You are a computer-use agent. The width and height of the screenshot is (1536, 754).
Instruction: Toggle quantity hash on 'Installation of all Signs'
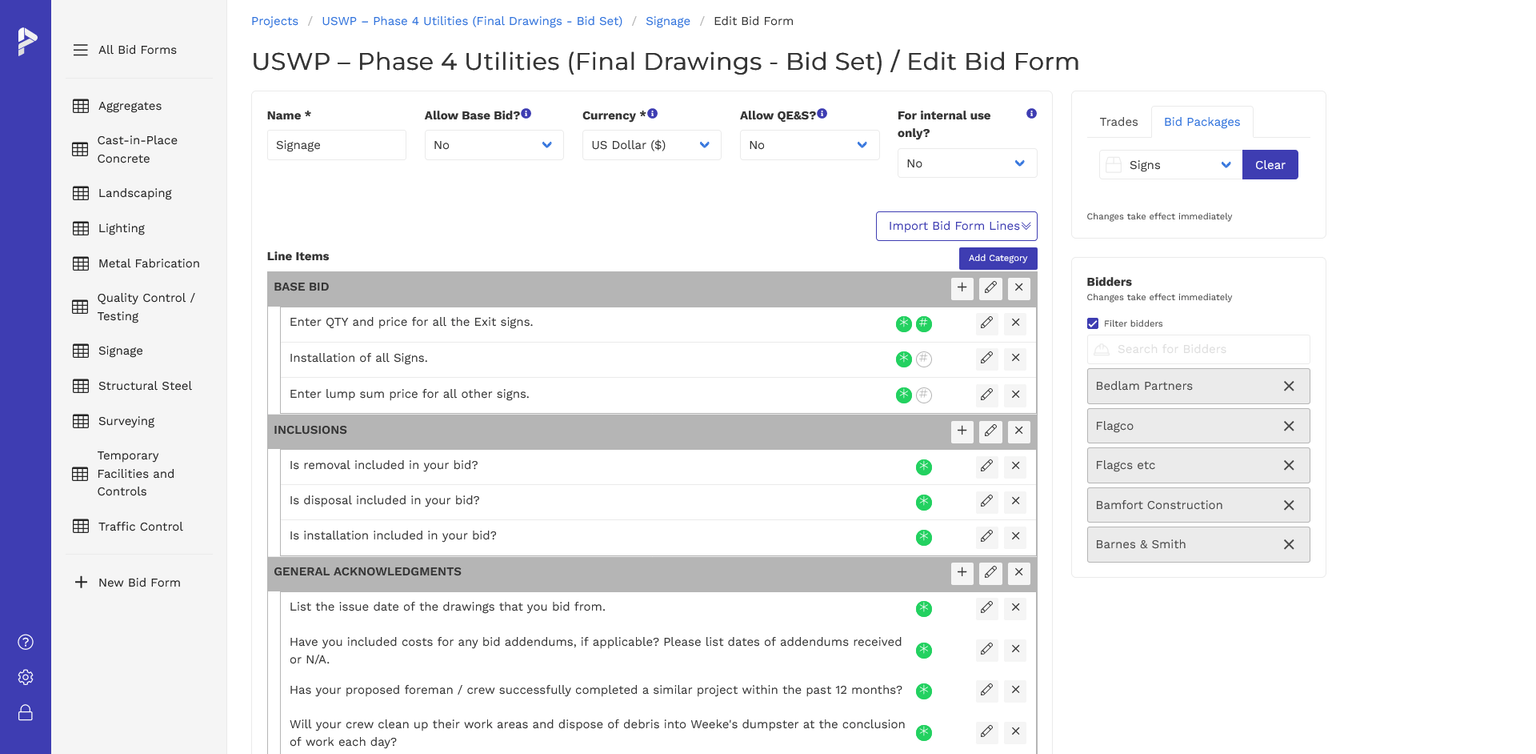point(924,359)
